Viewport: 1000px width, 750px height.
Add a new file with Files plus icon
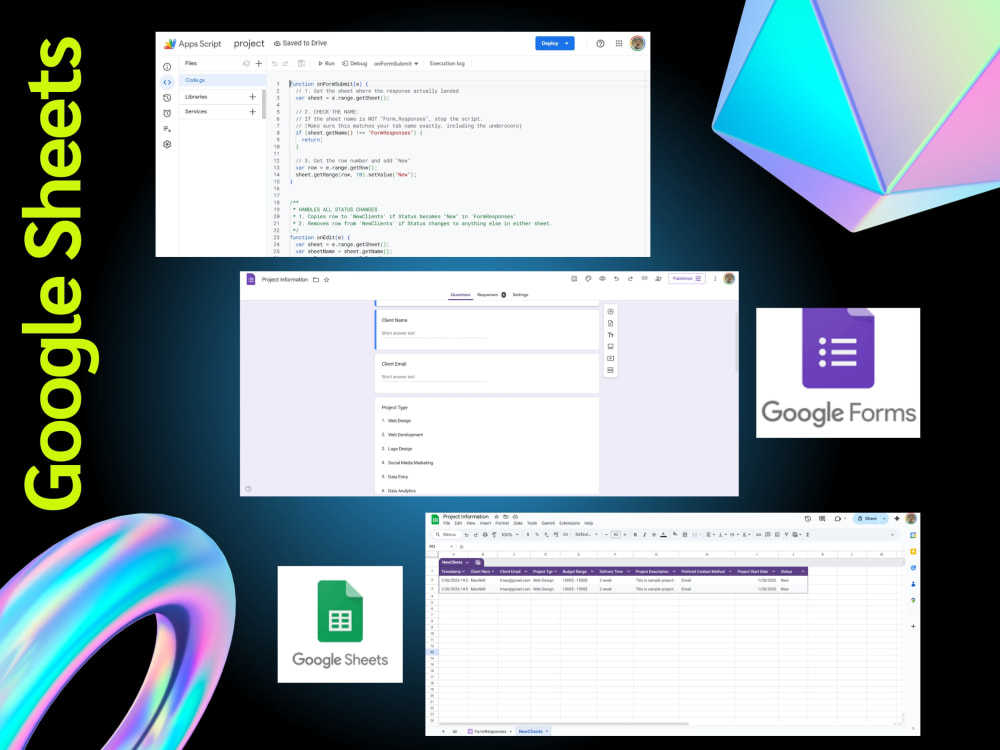click(259, 63)
